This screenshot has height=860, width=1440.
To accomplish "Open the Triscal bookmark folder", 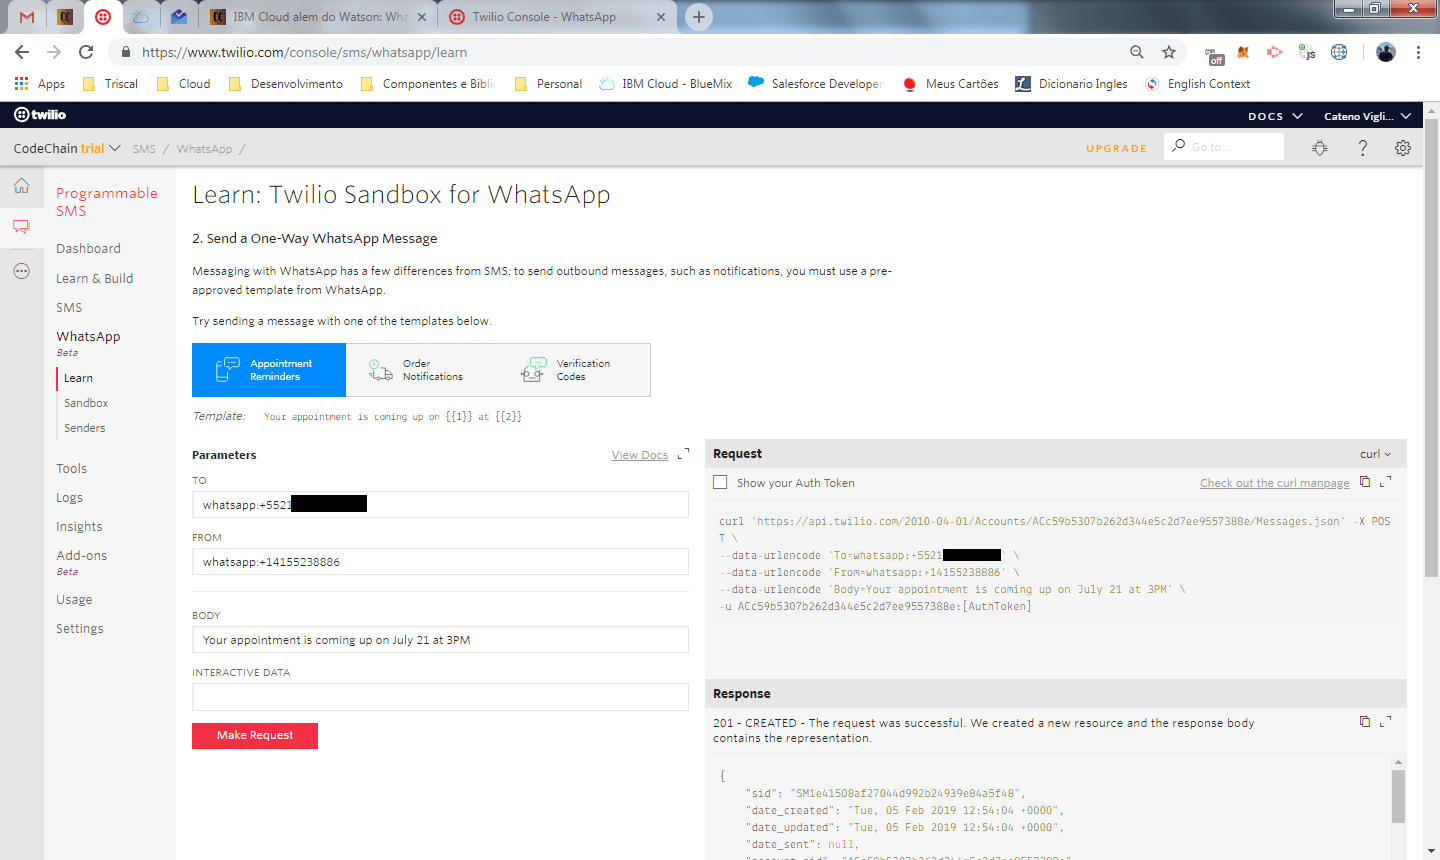I will coord(110,84).
